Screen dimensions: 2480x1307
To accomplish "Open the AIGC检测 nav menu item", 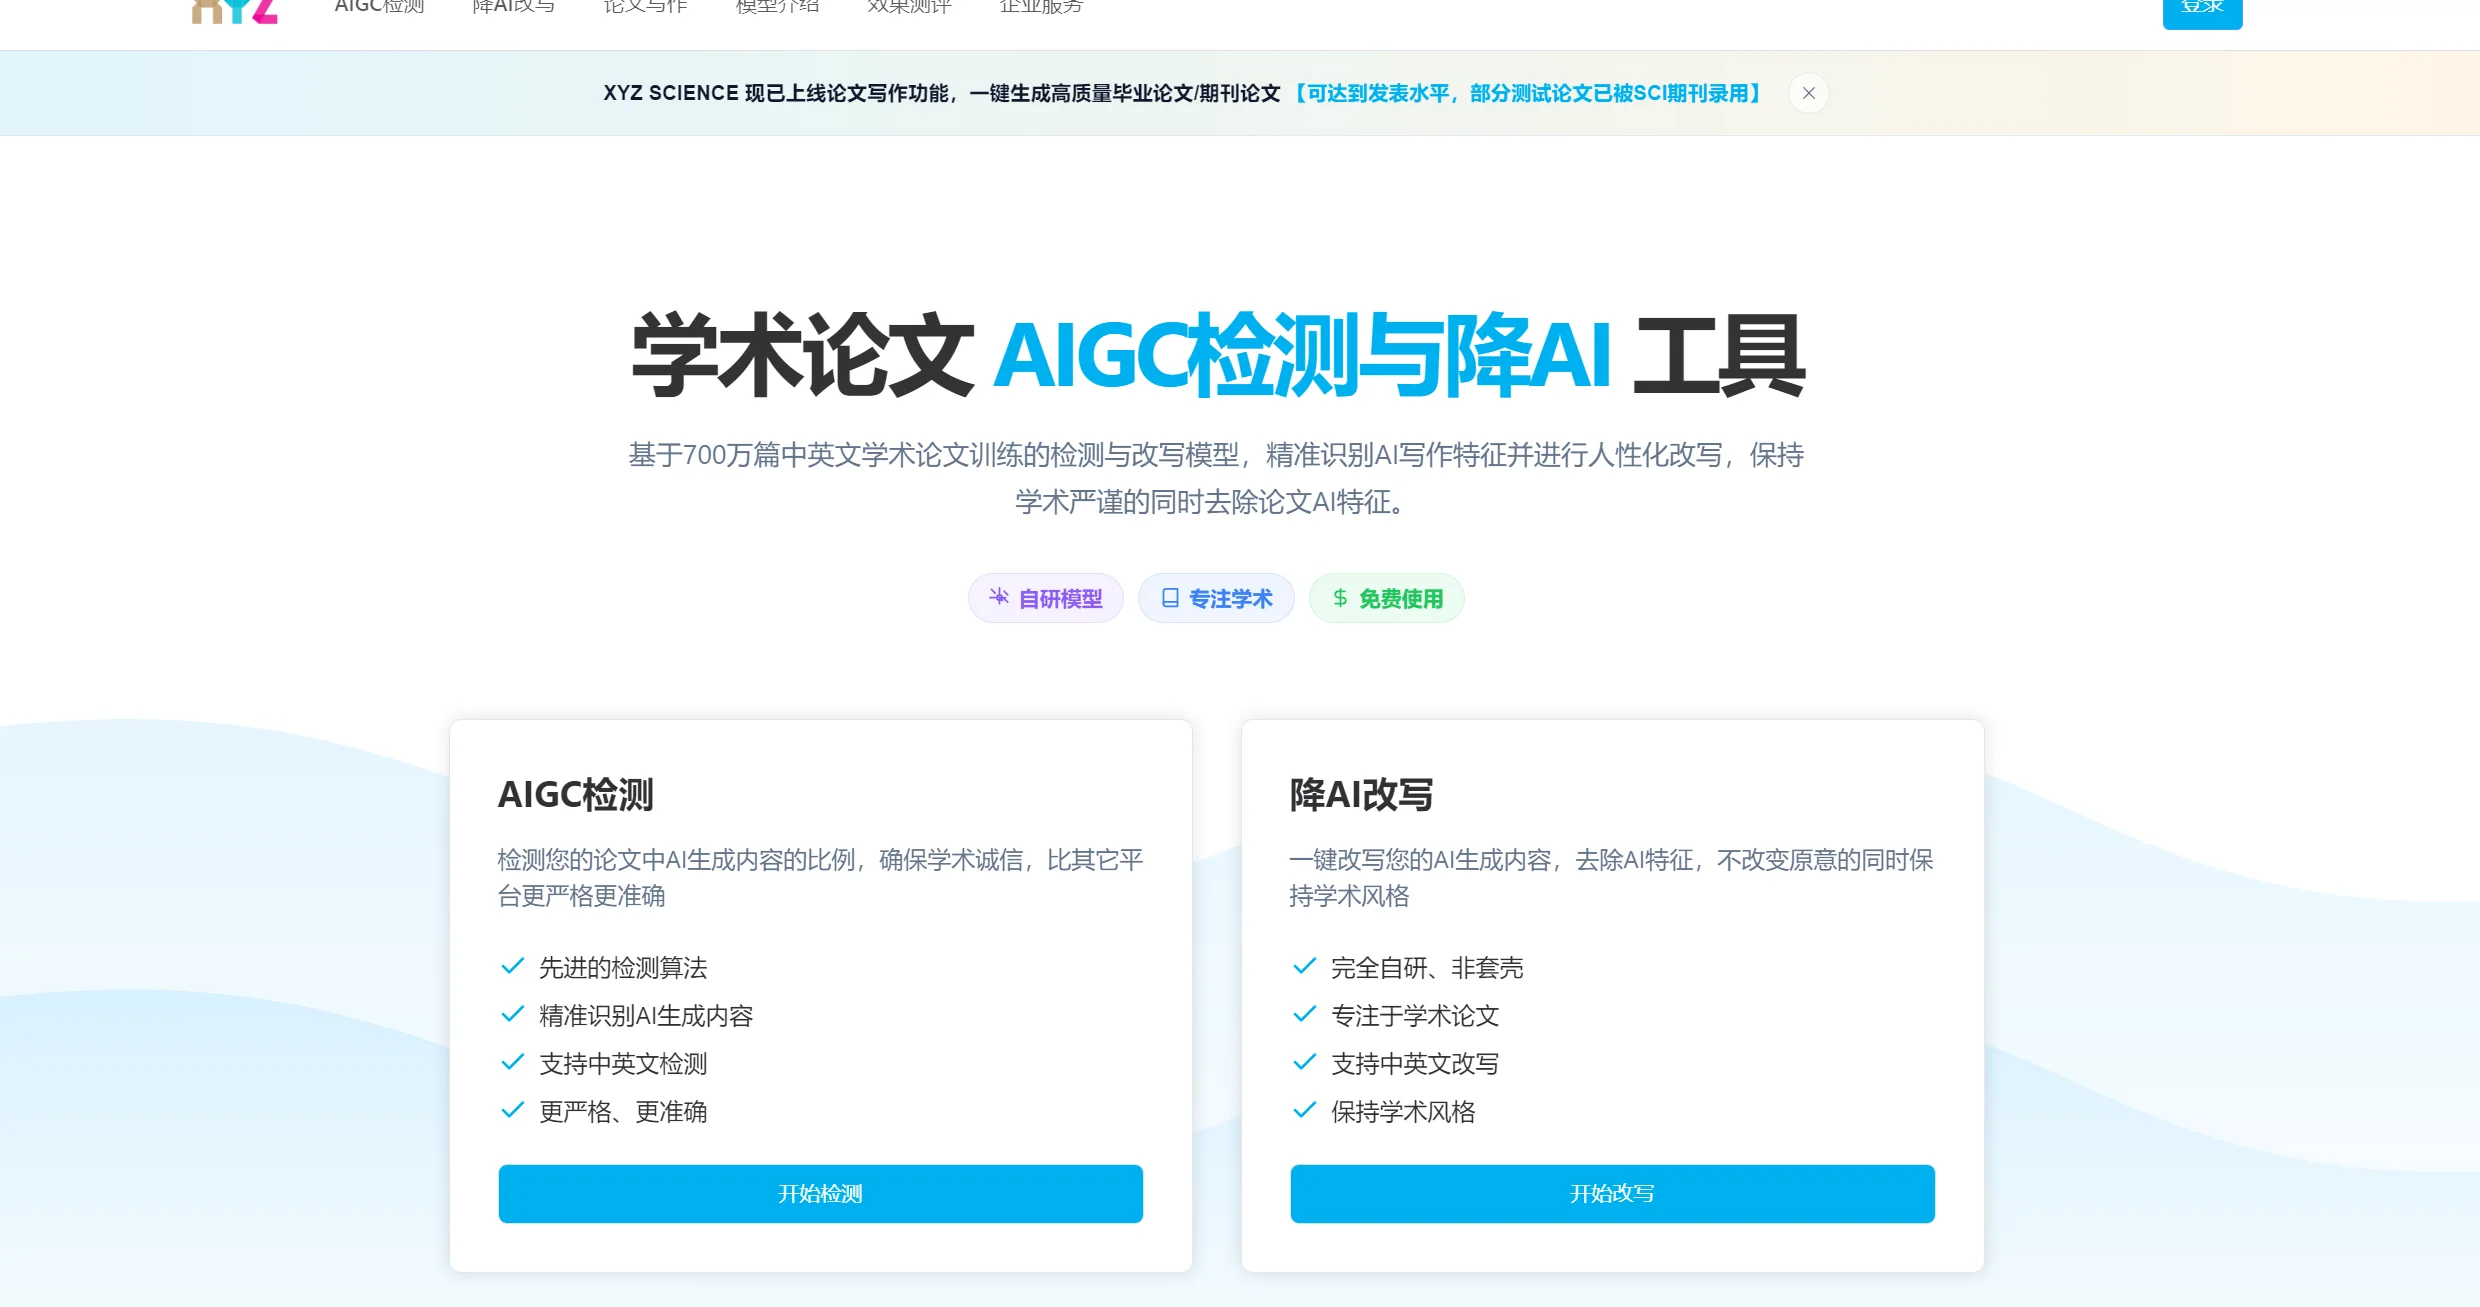I will point(379,7).
